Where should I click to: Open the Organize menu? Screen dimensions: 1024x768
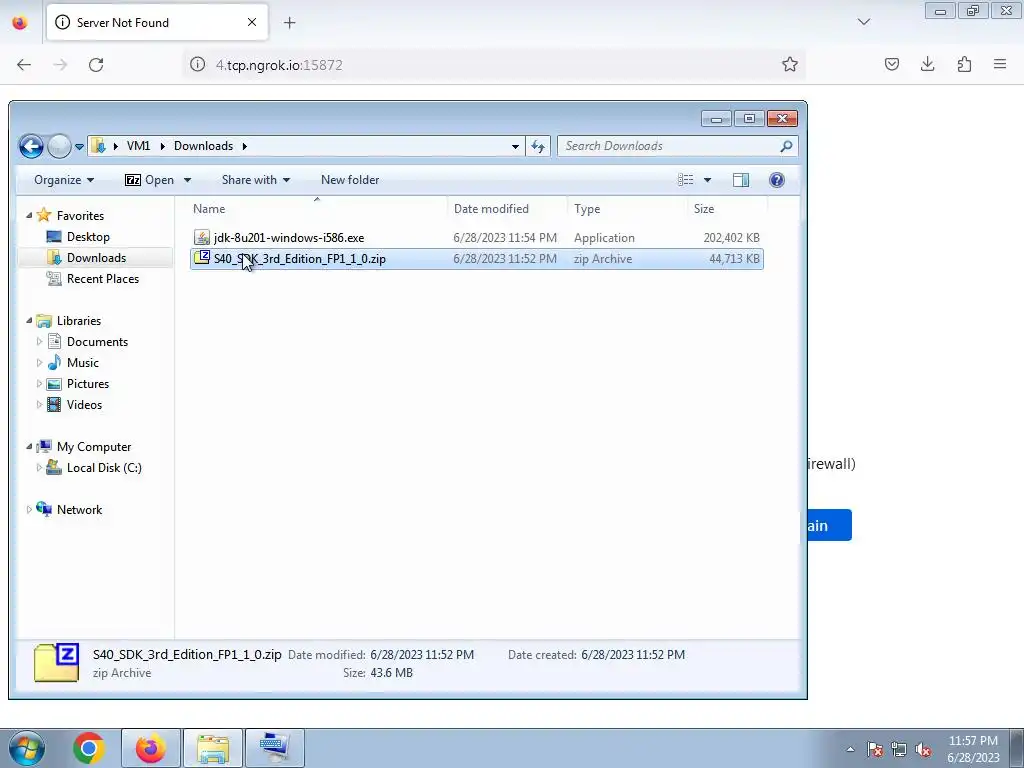pos(64,180)
